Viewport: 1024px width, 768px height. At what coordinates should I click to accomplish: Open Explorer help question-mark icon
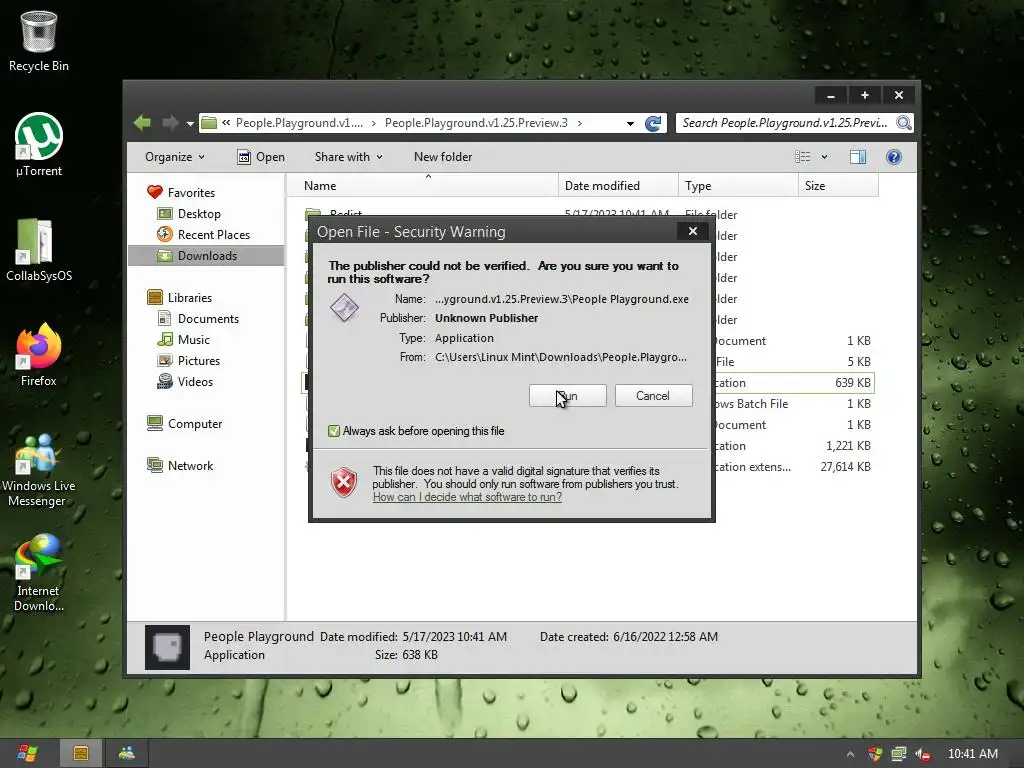(894, 157)
